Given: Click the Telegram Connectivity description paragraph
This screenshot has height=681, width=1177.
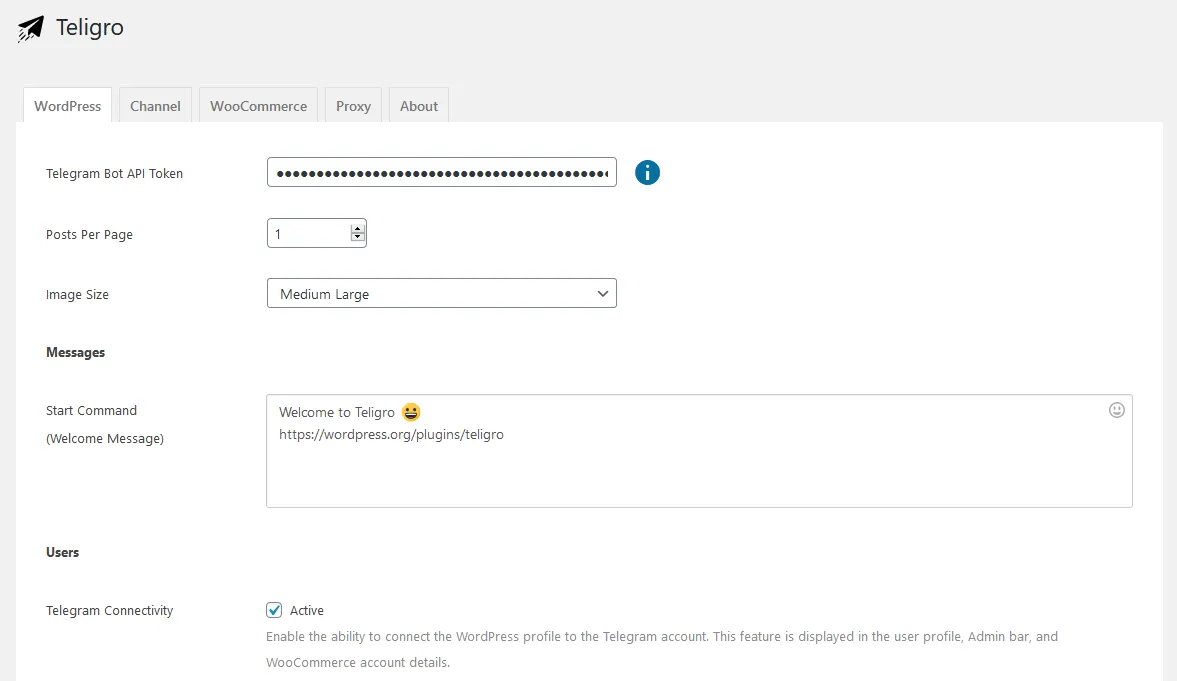Looking at the screenshot, I should pyautogui.click(x=662, y=649).
